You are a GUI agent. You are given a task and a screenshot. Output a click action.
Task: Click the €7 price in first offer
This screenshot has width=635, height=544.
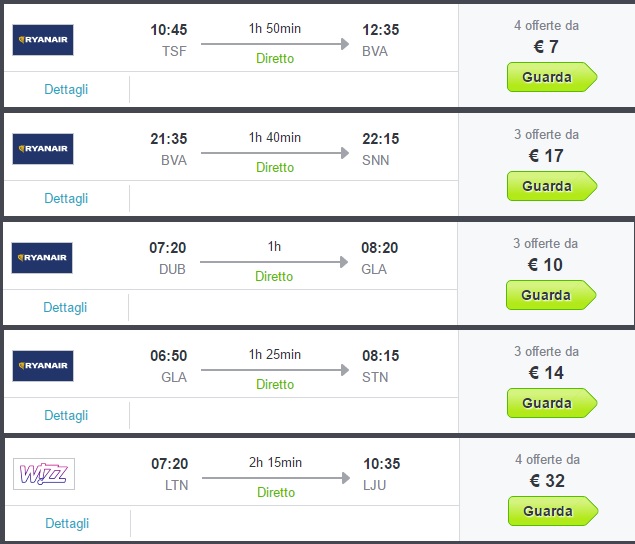point(544,47)
